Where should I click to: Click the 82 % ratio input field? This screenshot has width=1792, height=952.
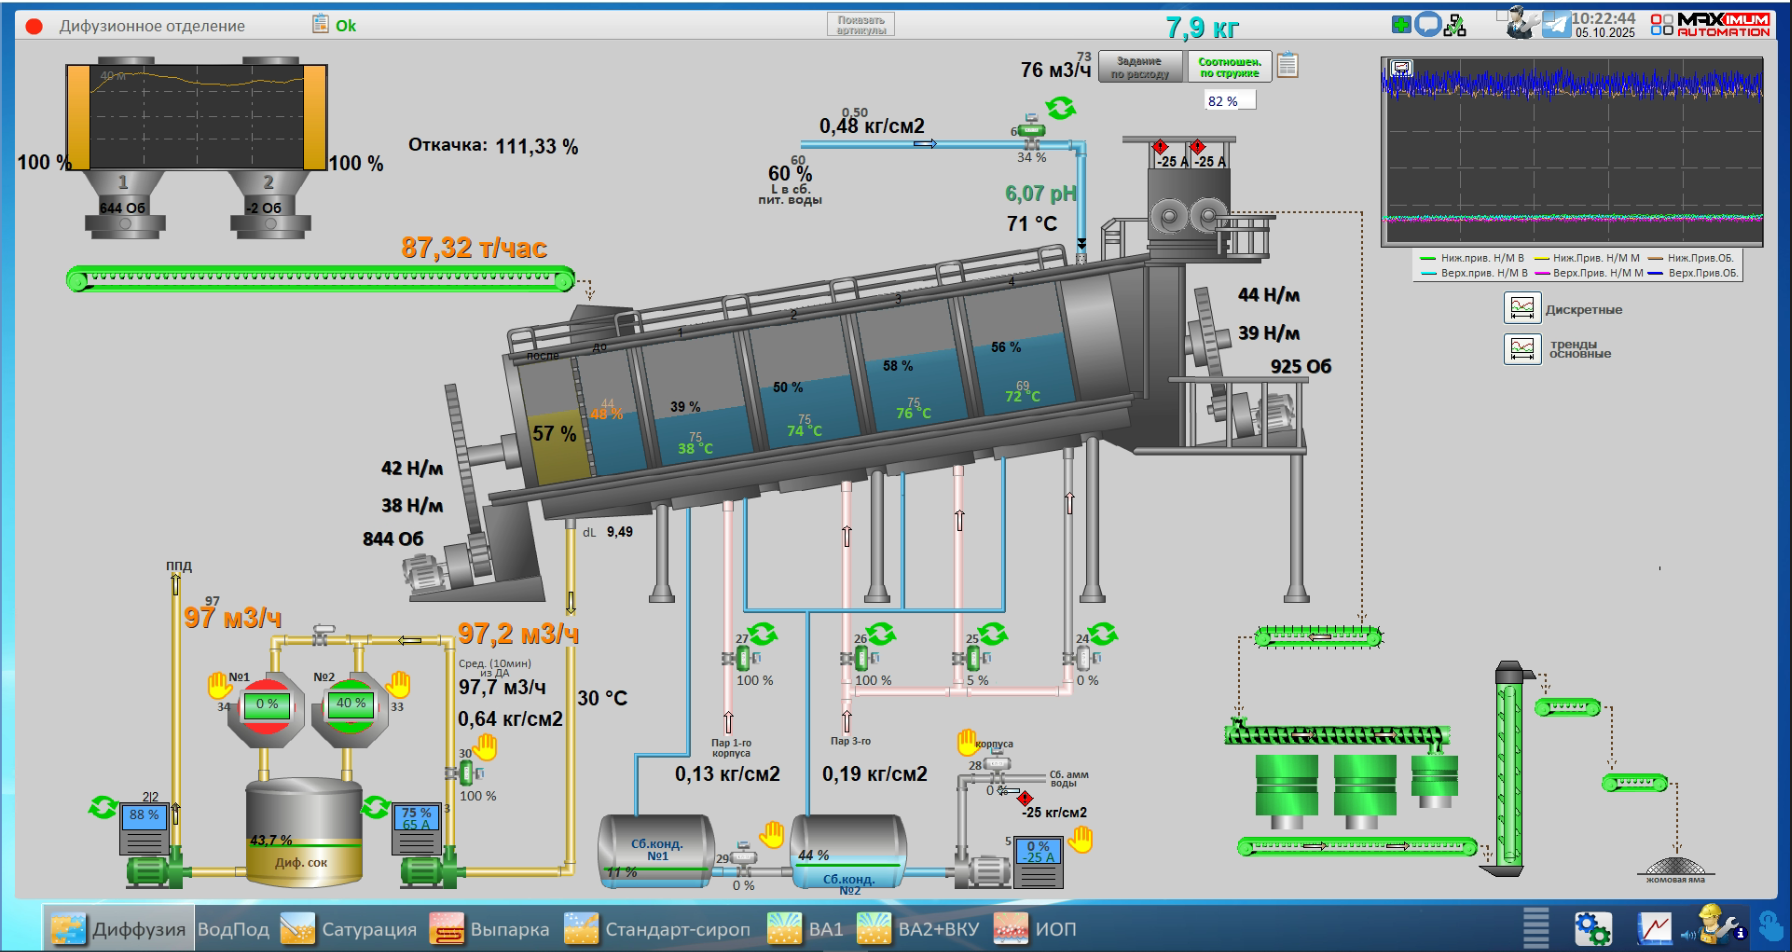pos(1229,101)
